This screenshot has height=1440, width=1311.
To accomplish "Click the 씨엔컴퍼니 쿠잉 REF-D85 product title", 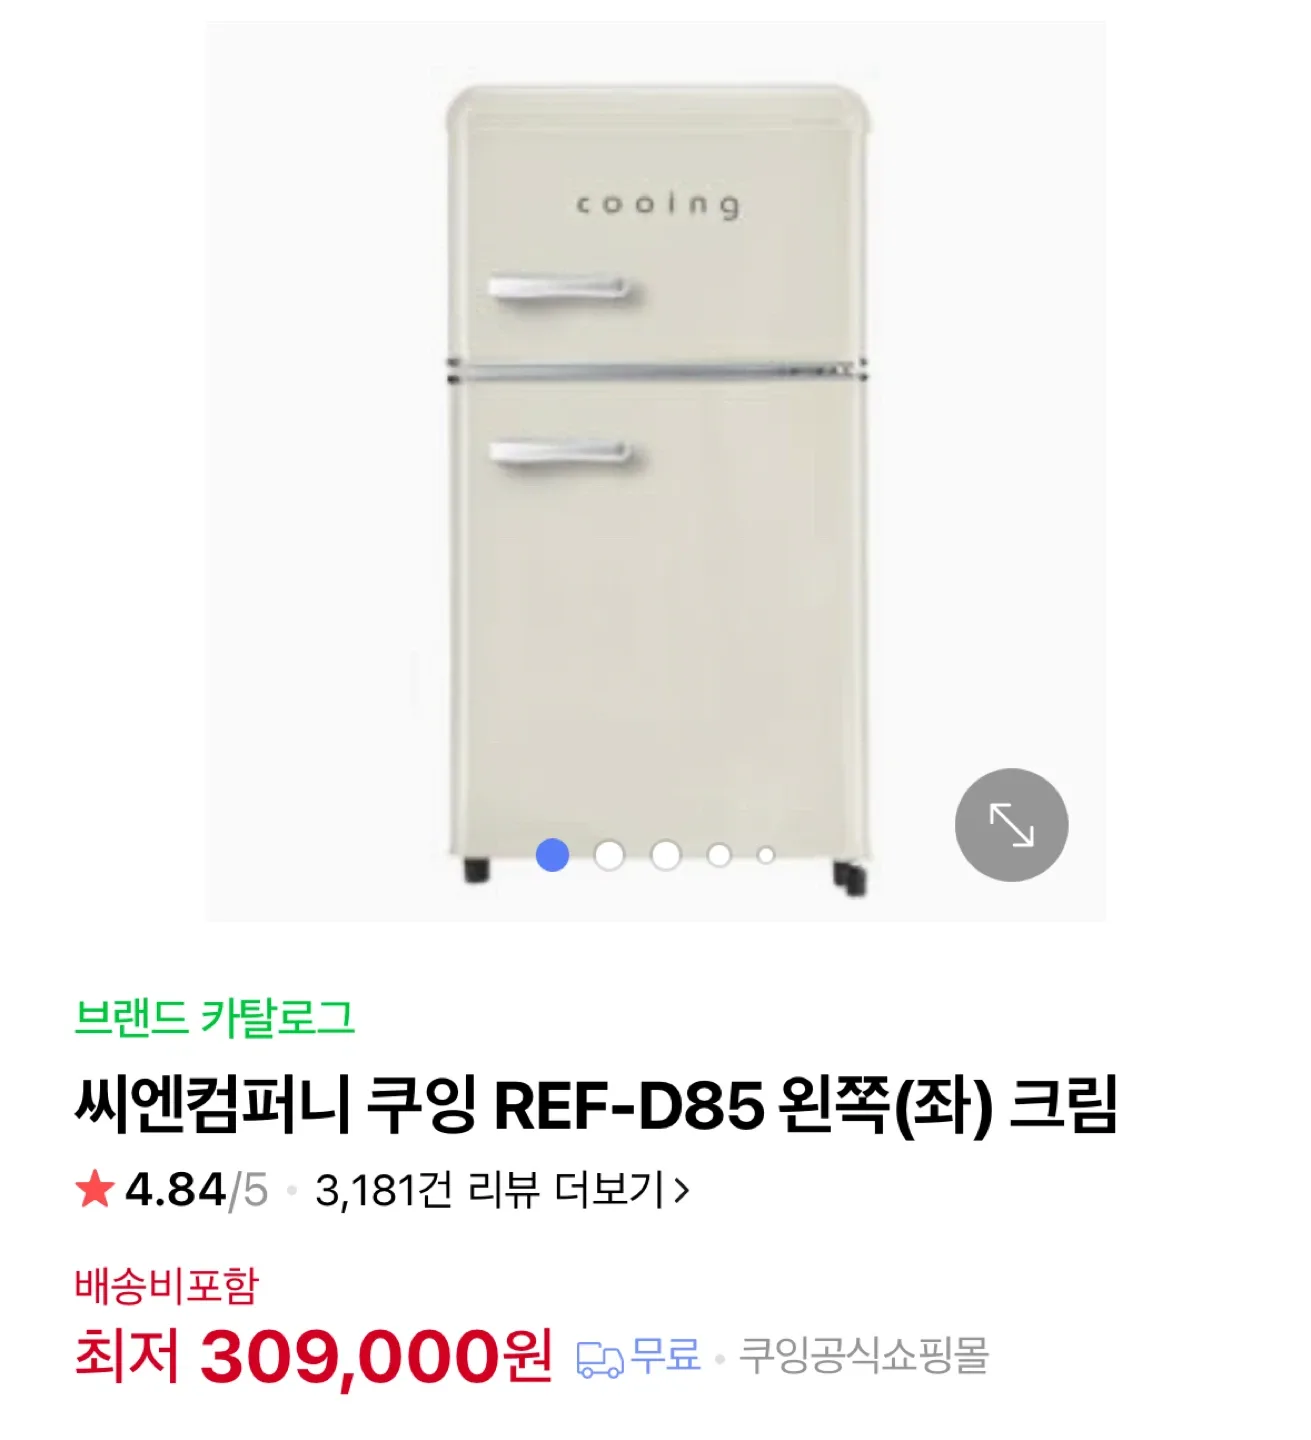I will (x=595, y=1105).
